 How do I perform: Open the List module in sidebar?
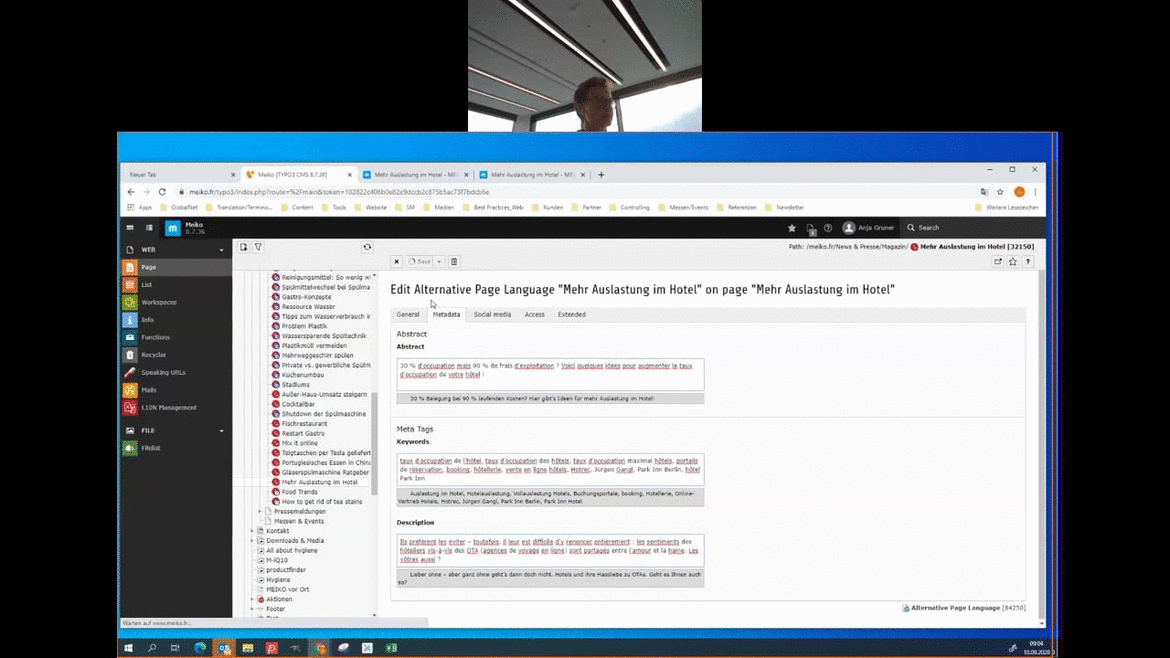click(146, 285)
